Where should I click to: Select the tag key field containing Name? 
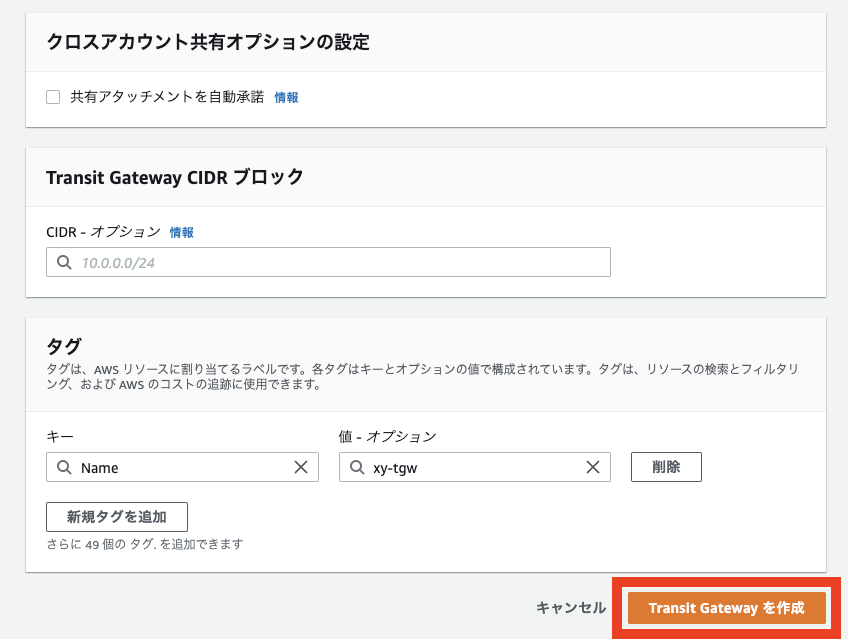180,467
